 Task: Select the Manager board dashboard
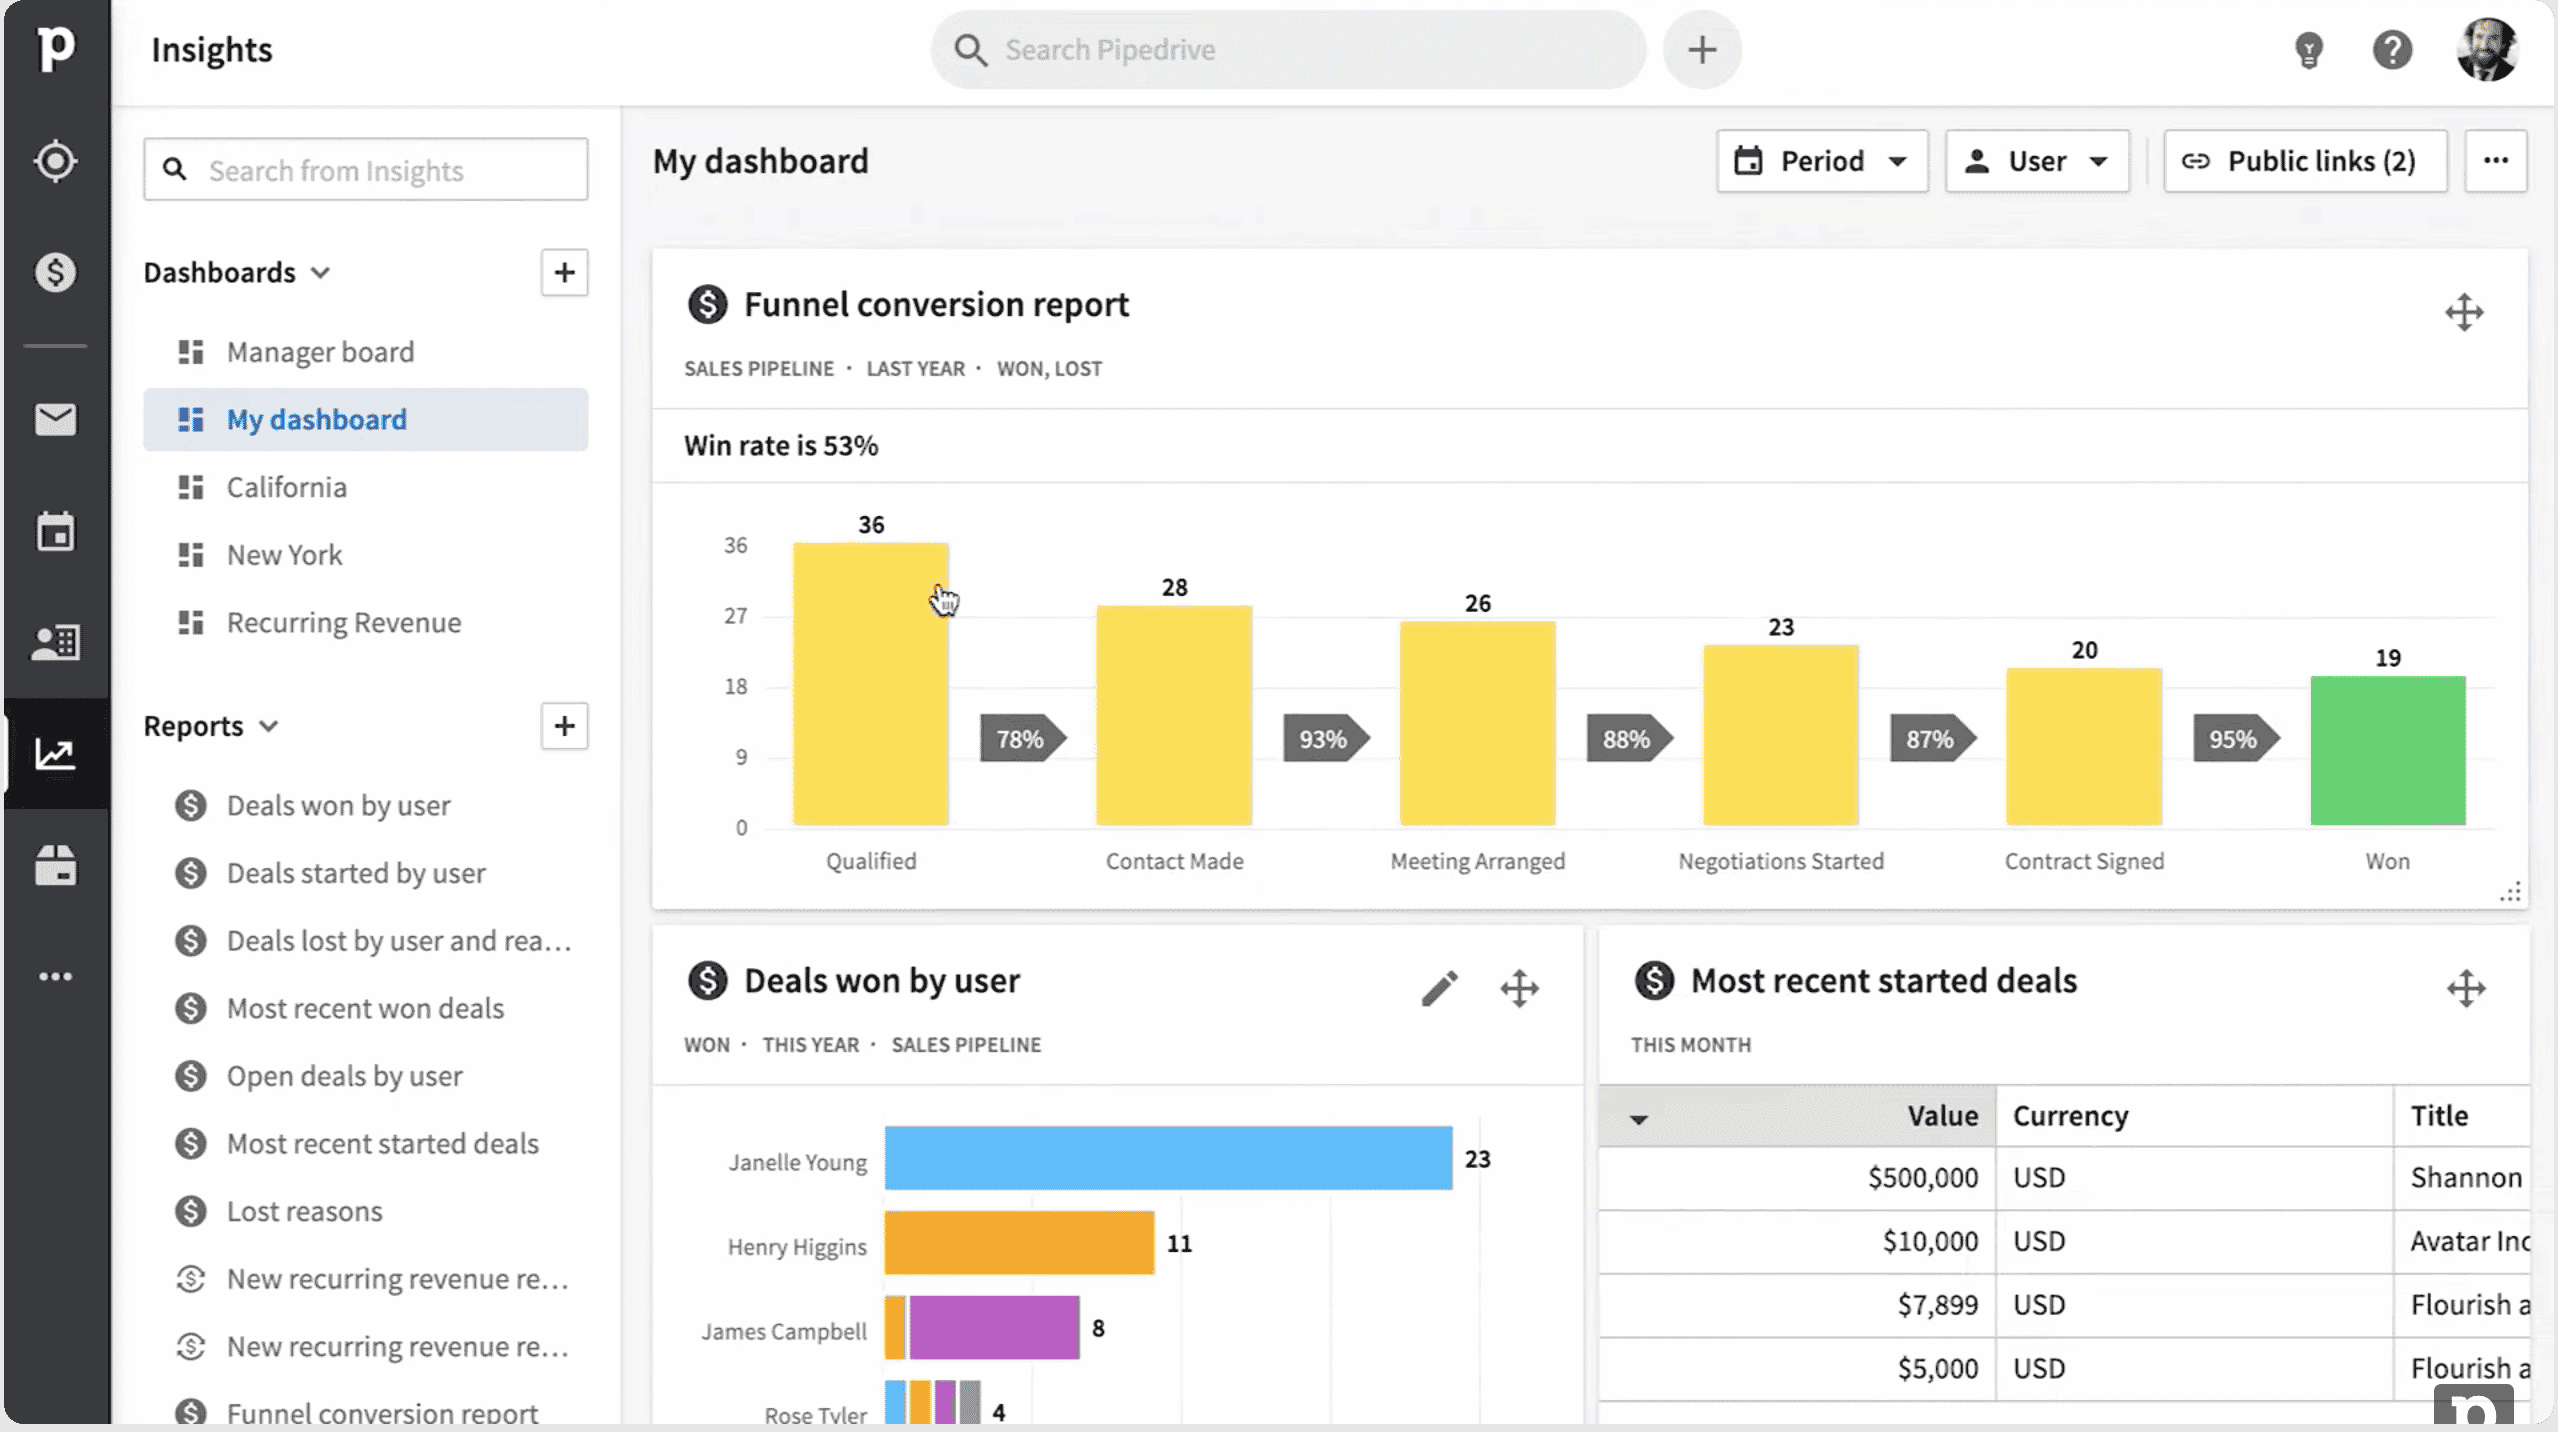point(320,350)
